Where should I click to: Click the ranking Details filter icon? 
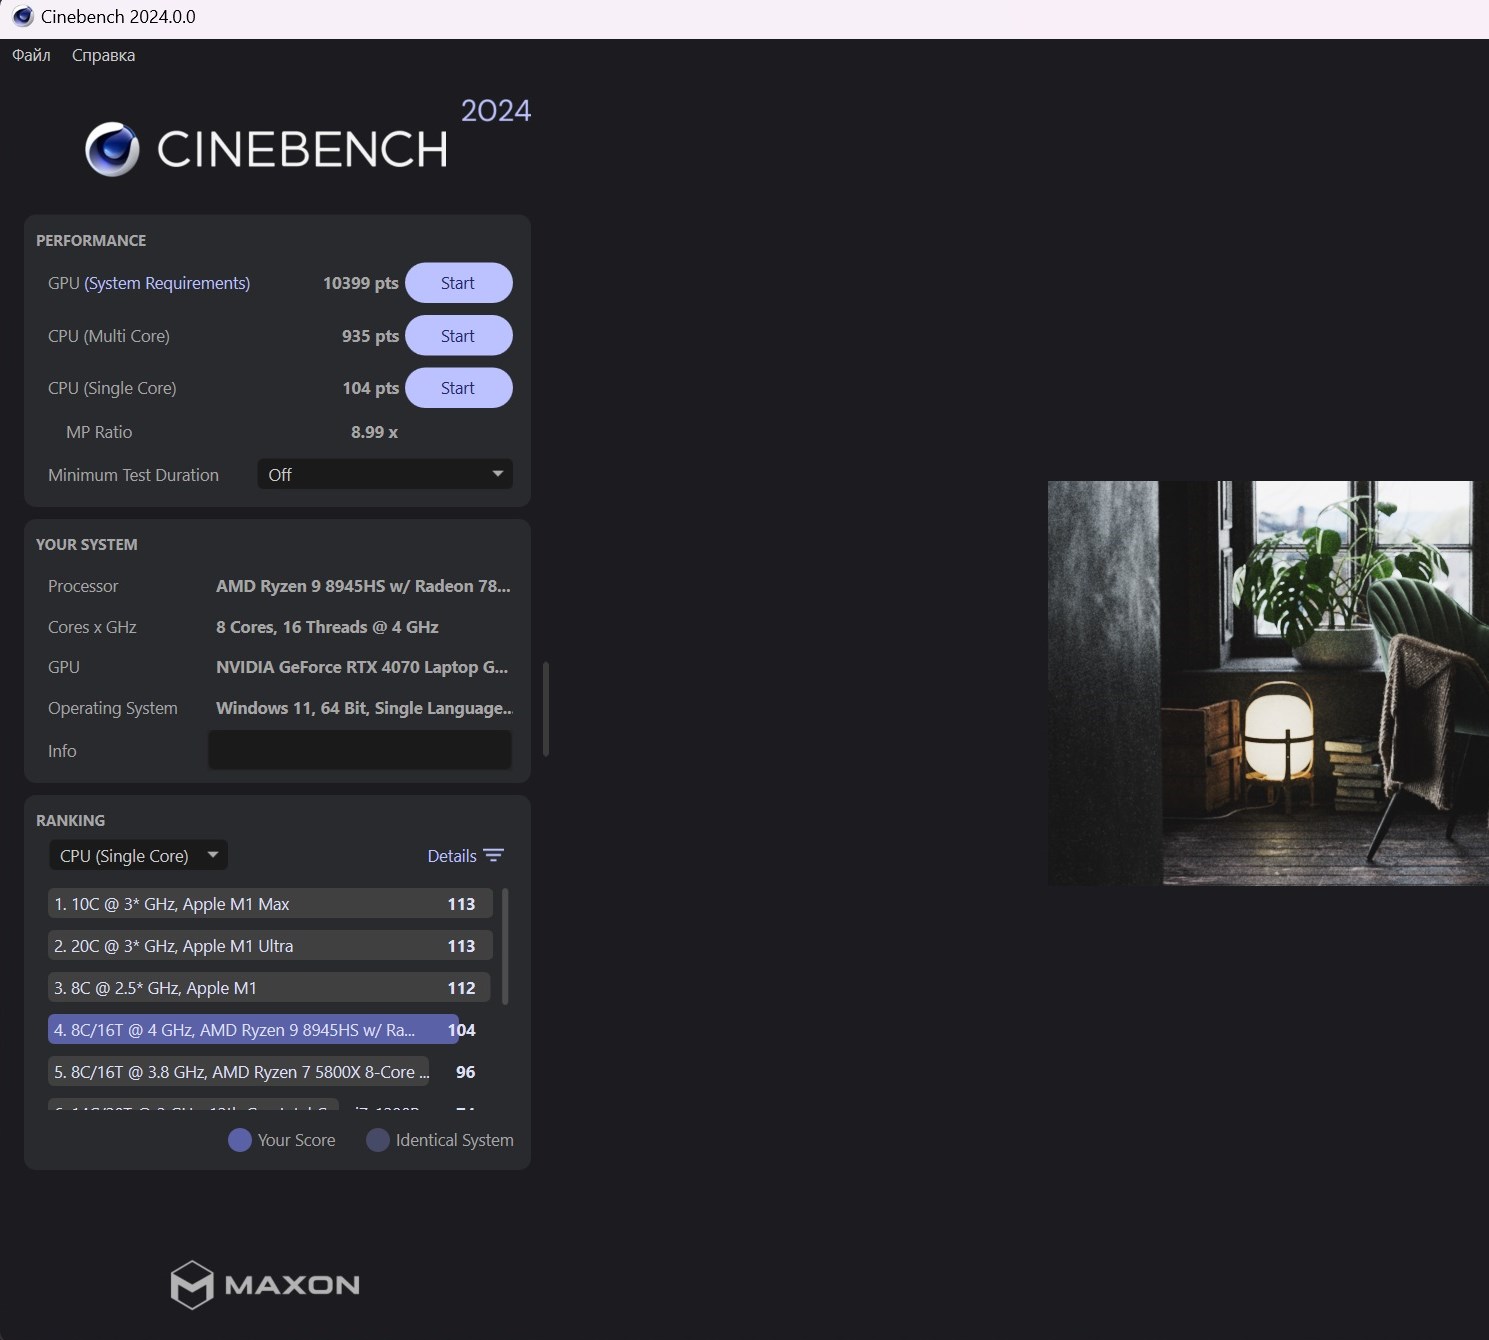(493, 856)
